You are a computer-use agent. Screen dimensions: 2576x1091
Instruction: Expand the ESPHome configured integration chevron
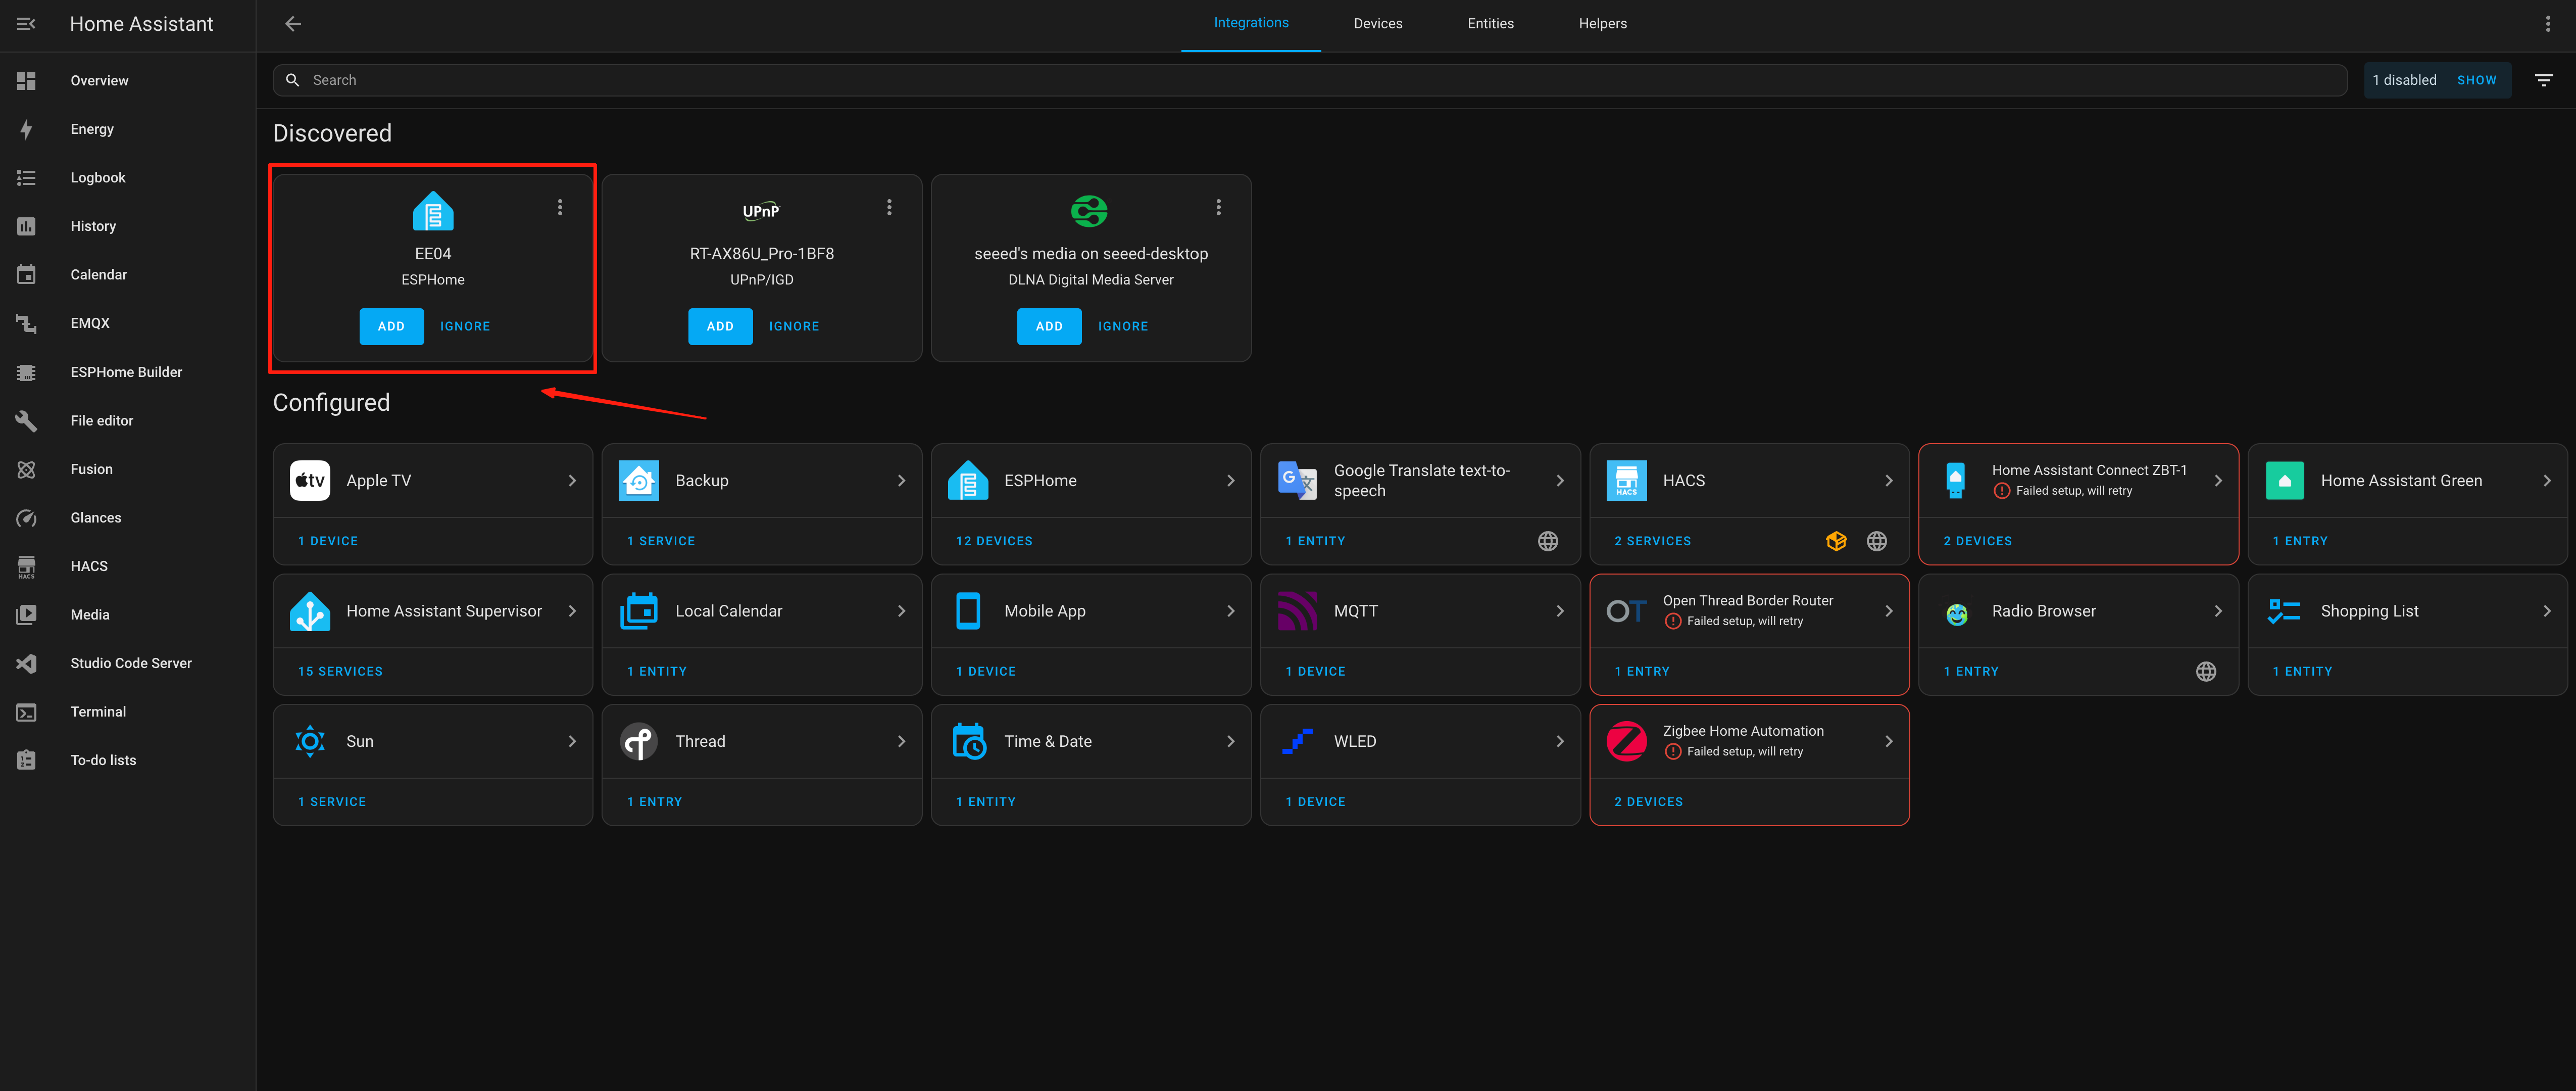(1230, 481)
